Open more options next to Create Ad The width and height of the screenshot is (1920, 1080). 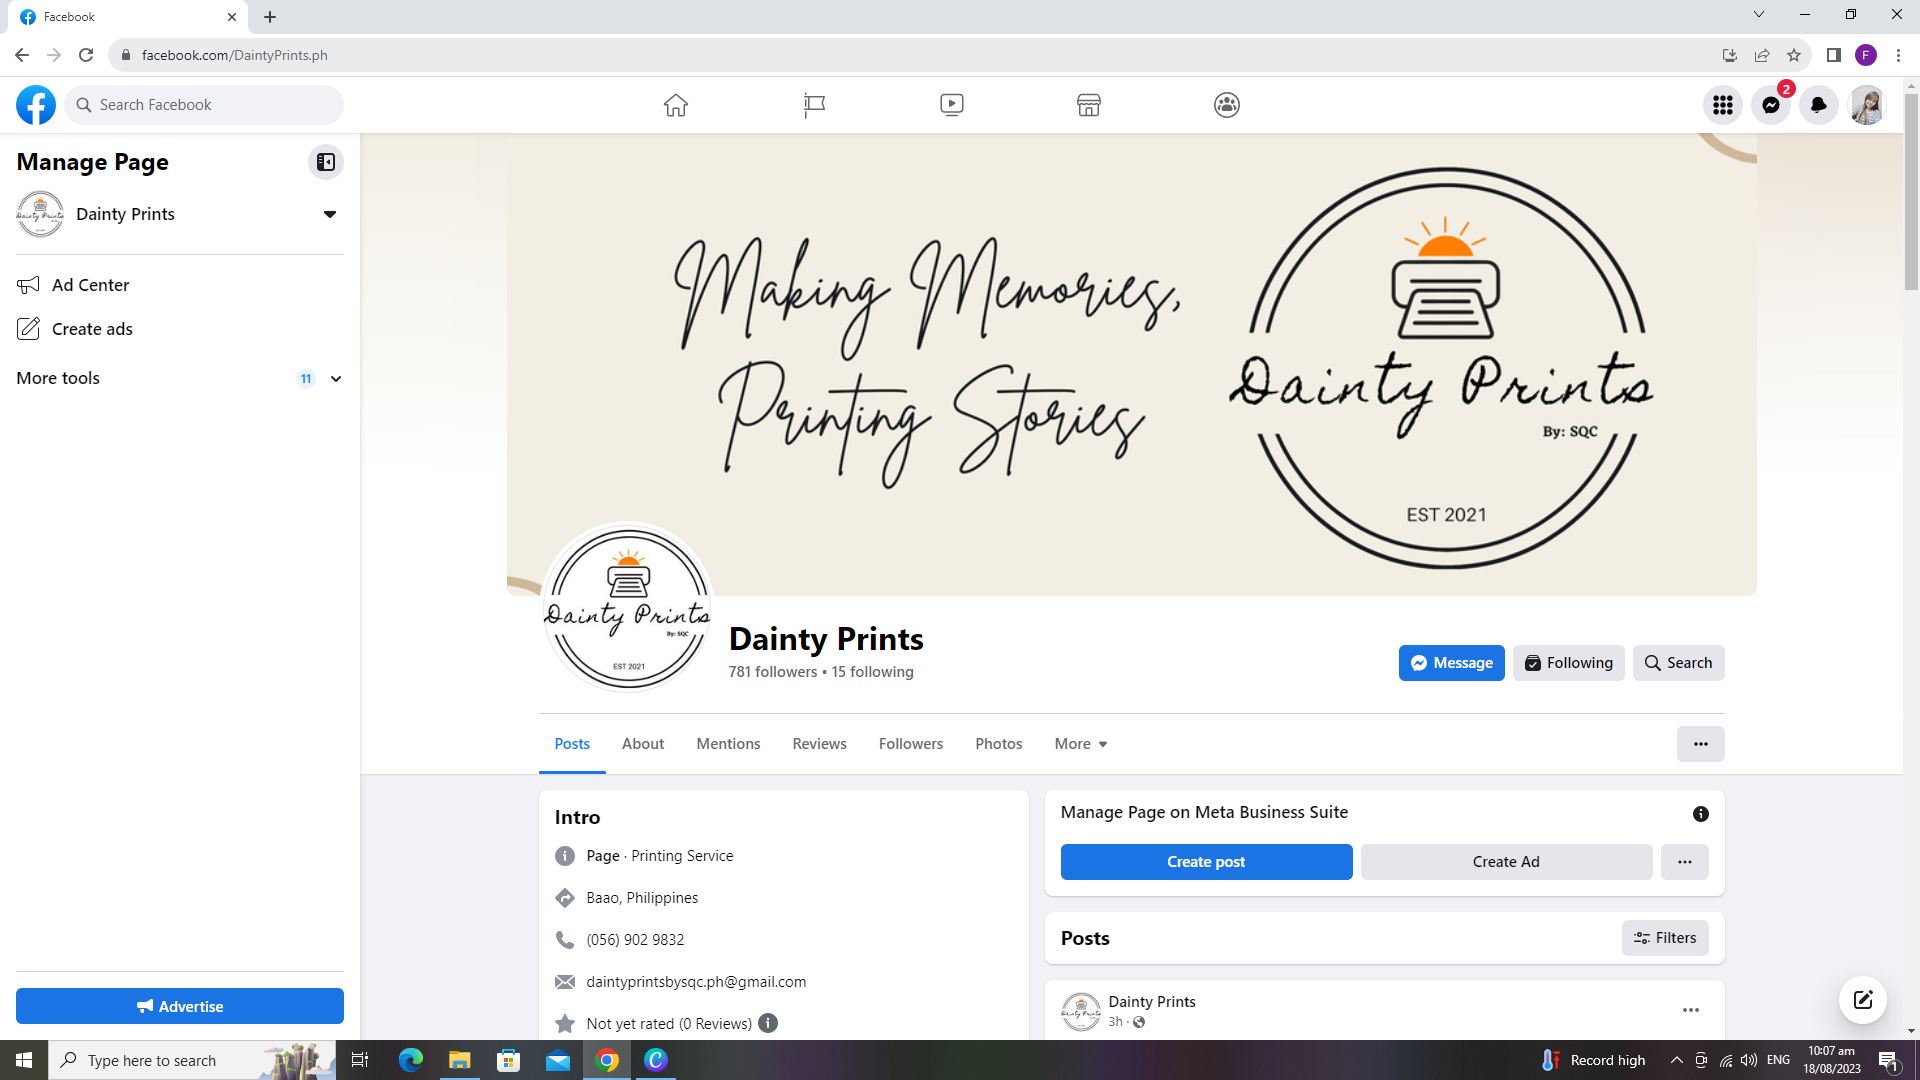point(1684,862)
